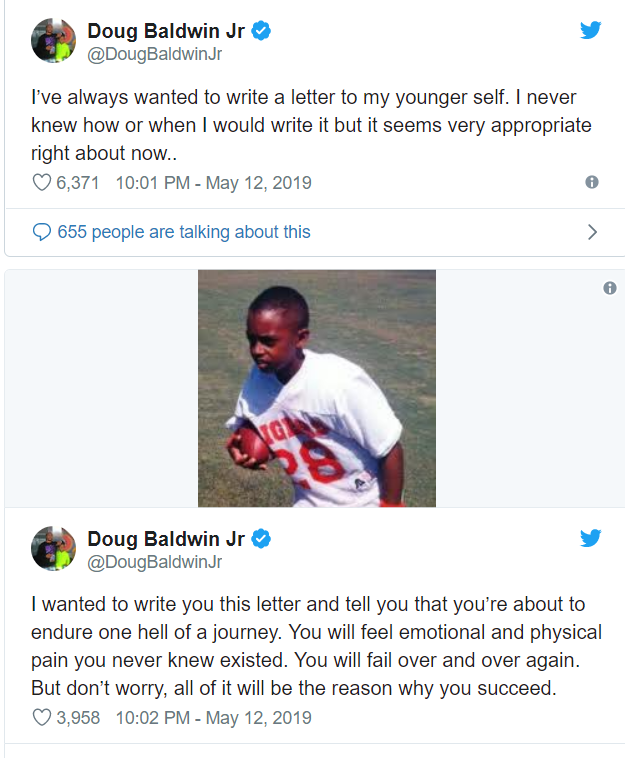This screenshot has width=625, height=758.
Task: Like the first tweet with heart icon
Action: [x=42, y=182]
